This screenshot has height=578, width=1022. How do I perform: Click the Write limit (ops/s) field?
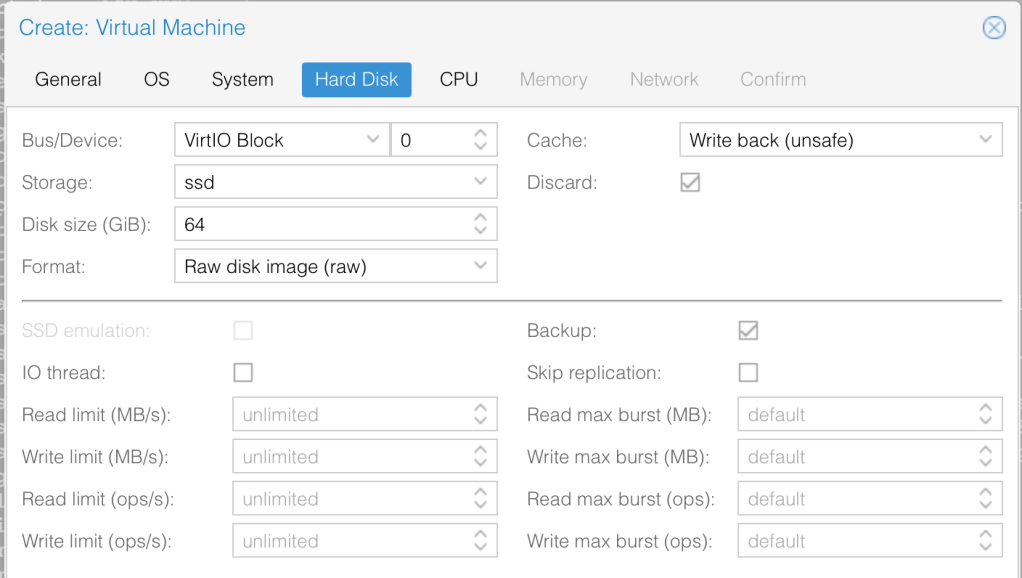[x=350, y=541]
